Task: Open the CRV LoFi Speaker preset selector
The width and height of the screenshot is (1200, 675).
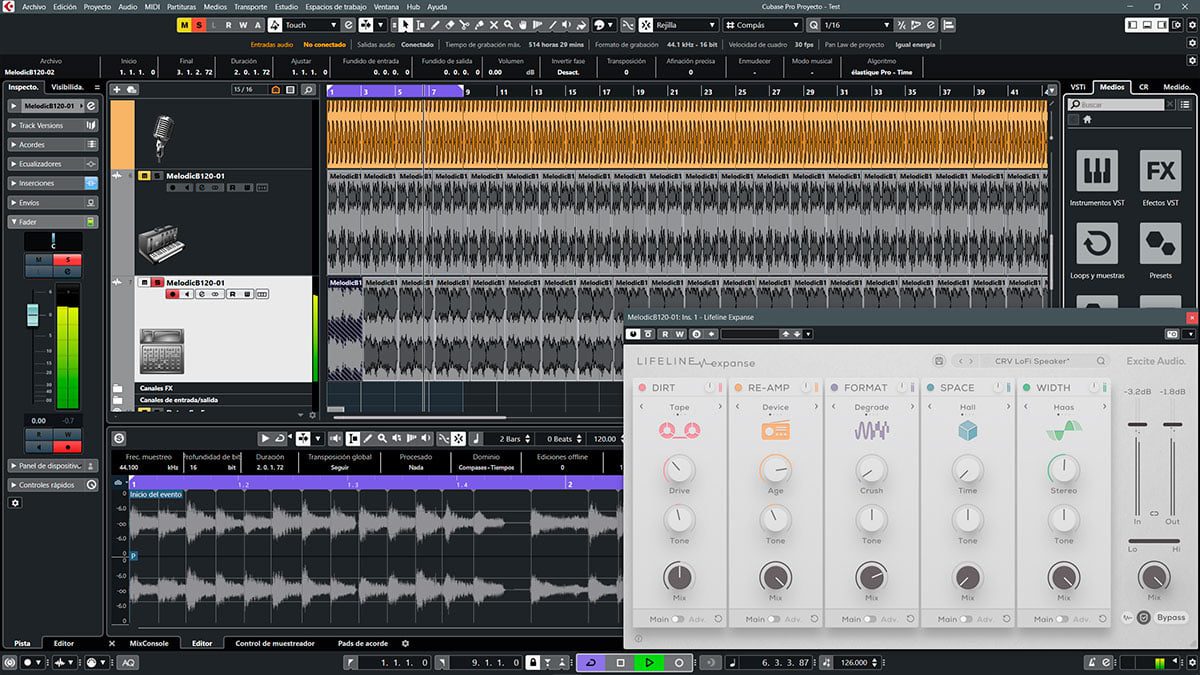Action: pos(1032,361)
